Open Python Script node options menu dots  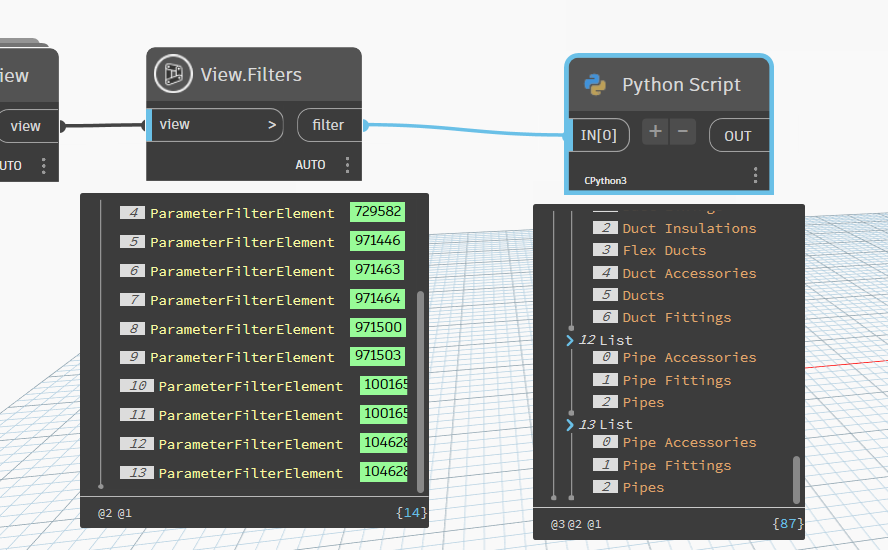pyautogui.click(x=755, y=175)
